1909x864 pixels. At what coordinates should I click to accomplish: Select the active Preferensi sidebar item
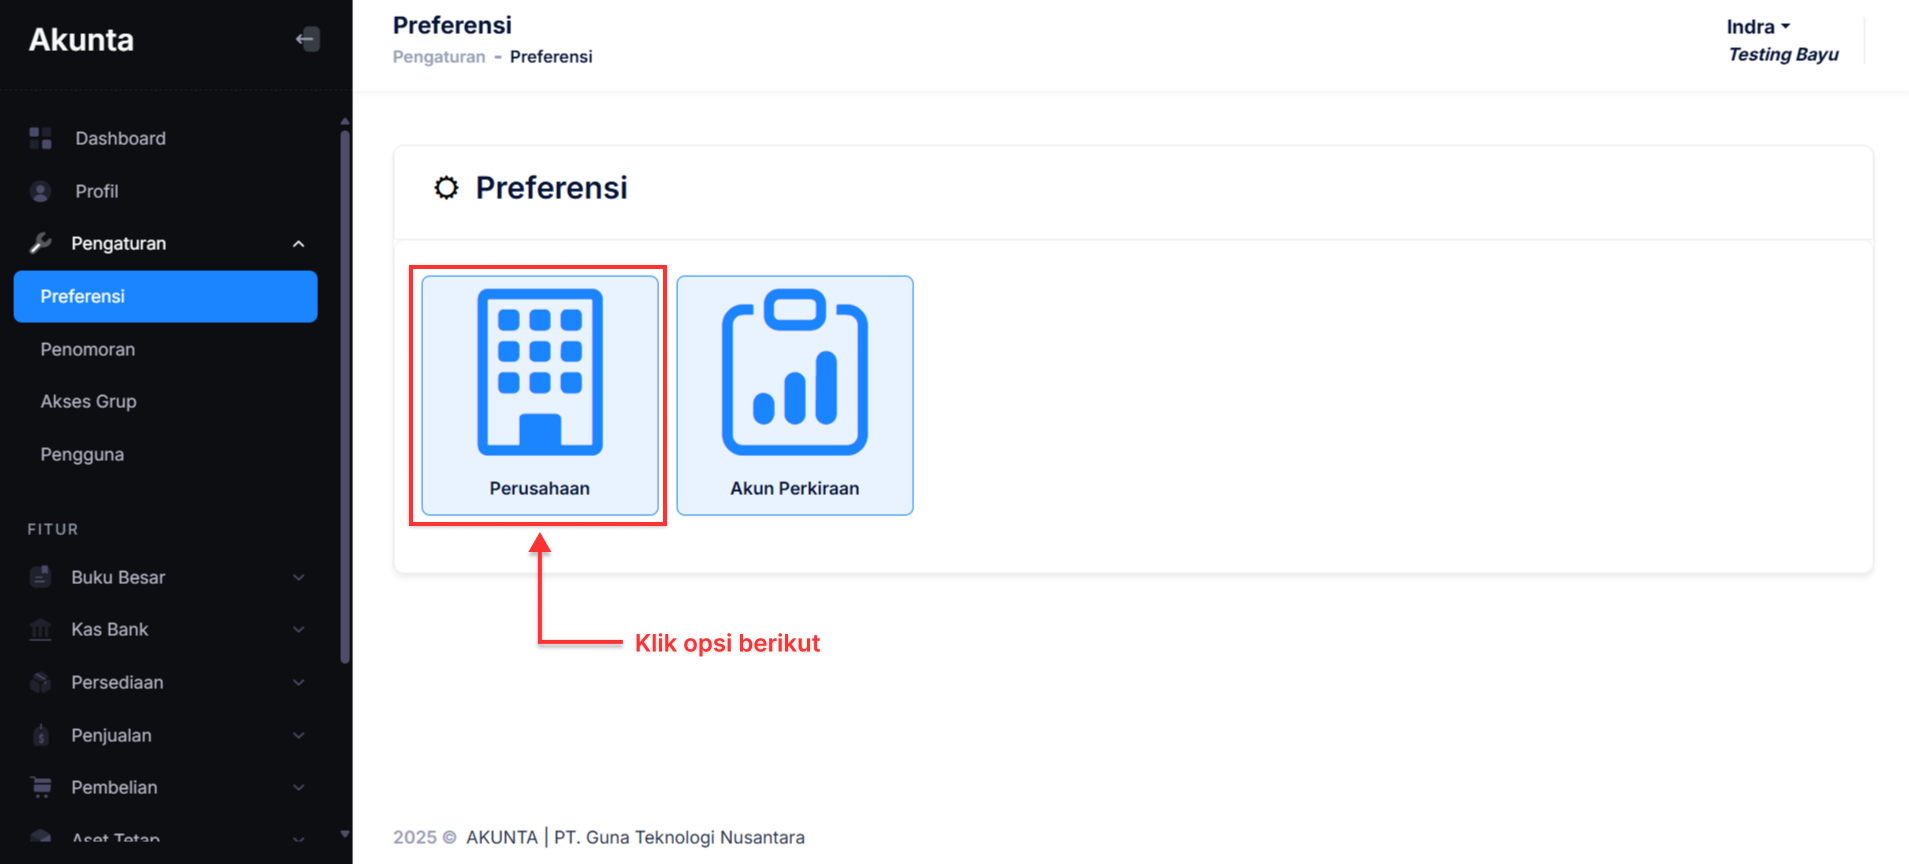click(165, 296)
